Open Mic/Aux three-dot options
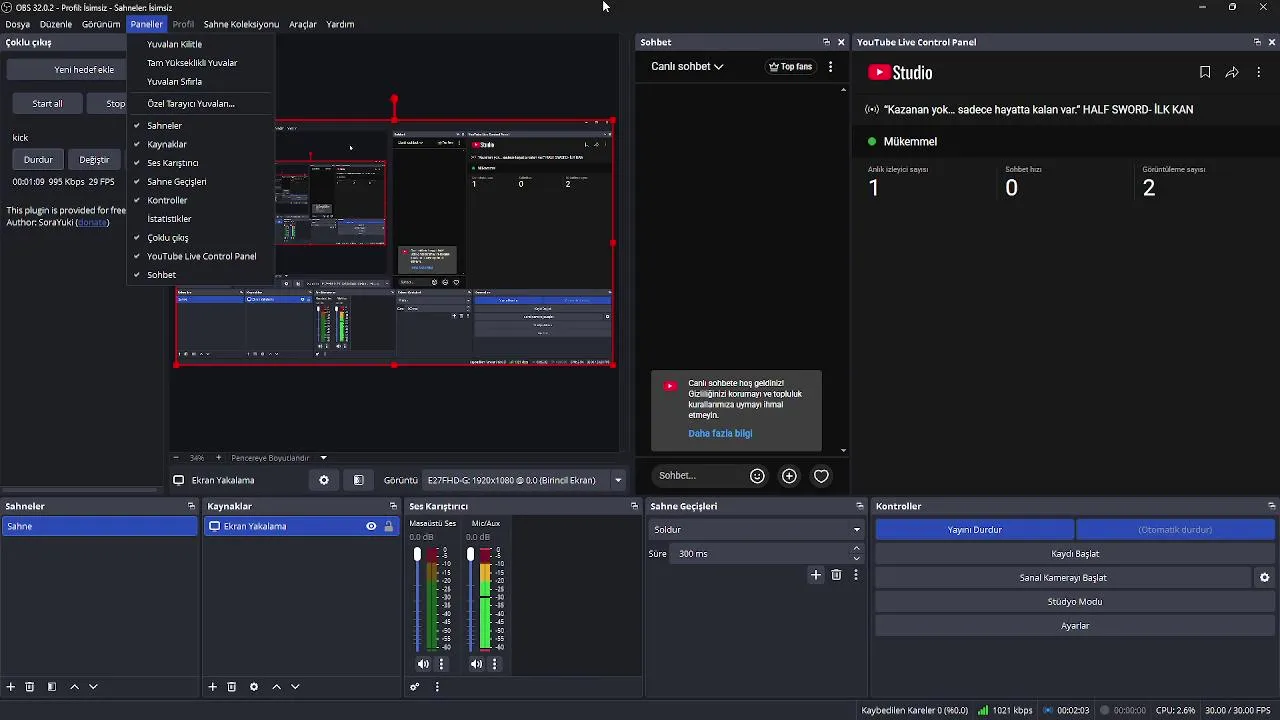1280x720 pixels. point(495,664)
